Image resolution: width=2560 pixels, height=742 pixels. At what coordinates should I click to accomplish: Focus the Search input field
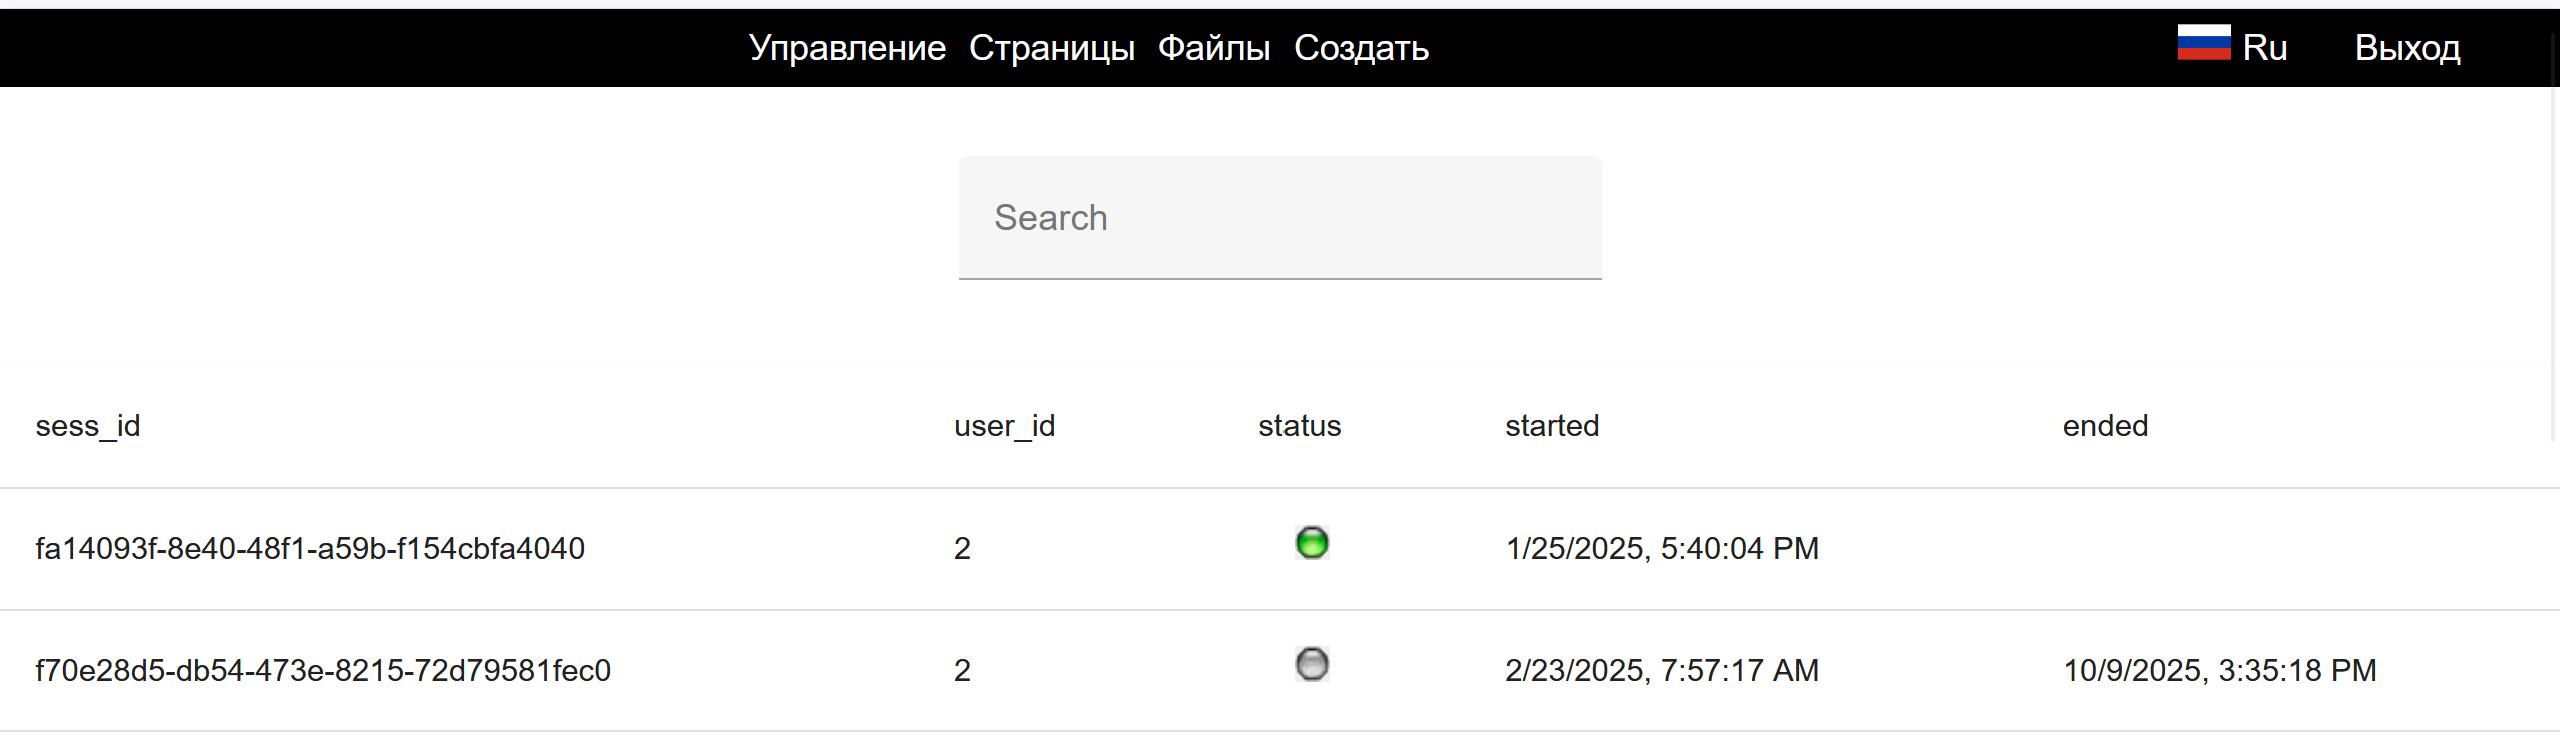click(1280, 218)
